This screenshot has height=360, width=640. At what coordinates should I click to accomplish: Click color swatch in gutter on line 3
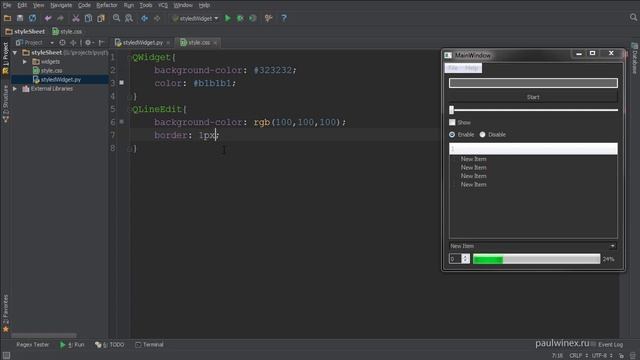[121, 82]
